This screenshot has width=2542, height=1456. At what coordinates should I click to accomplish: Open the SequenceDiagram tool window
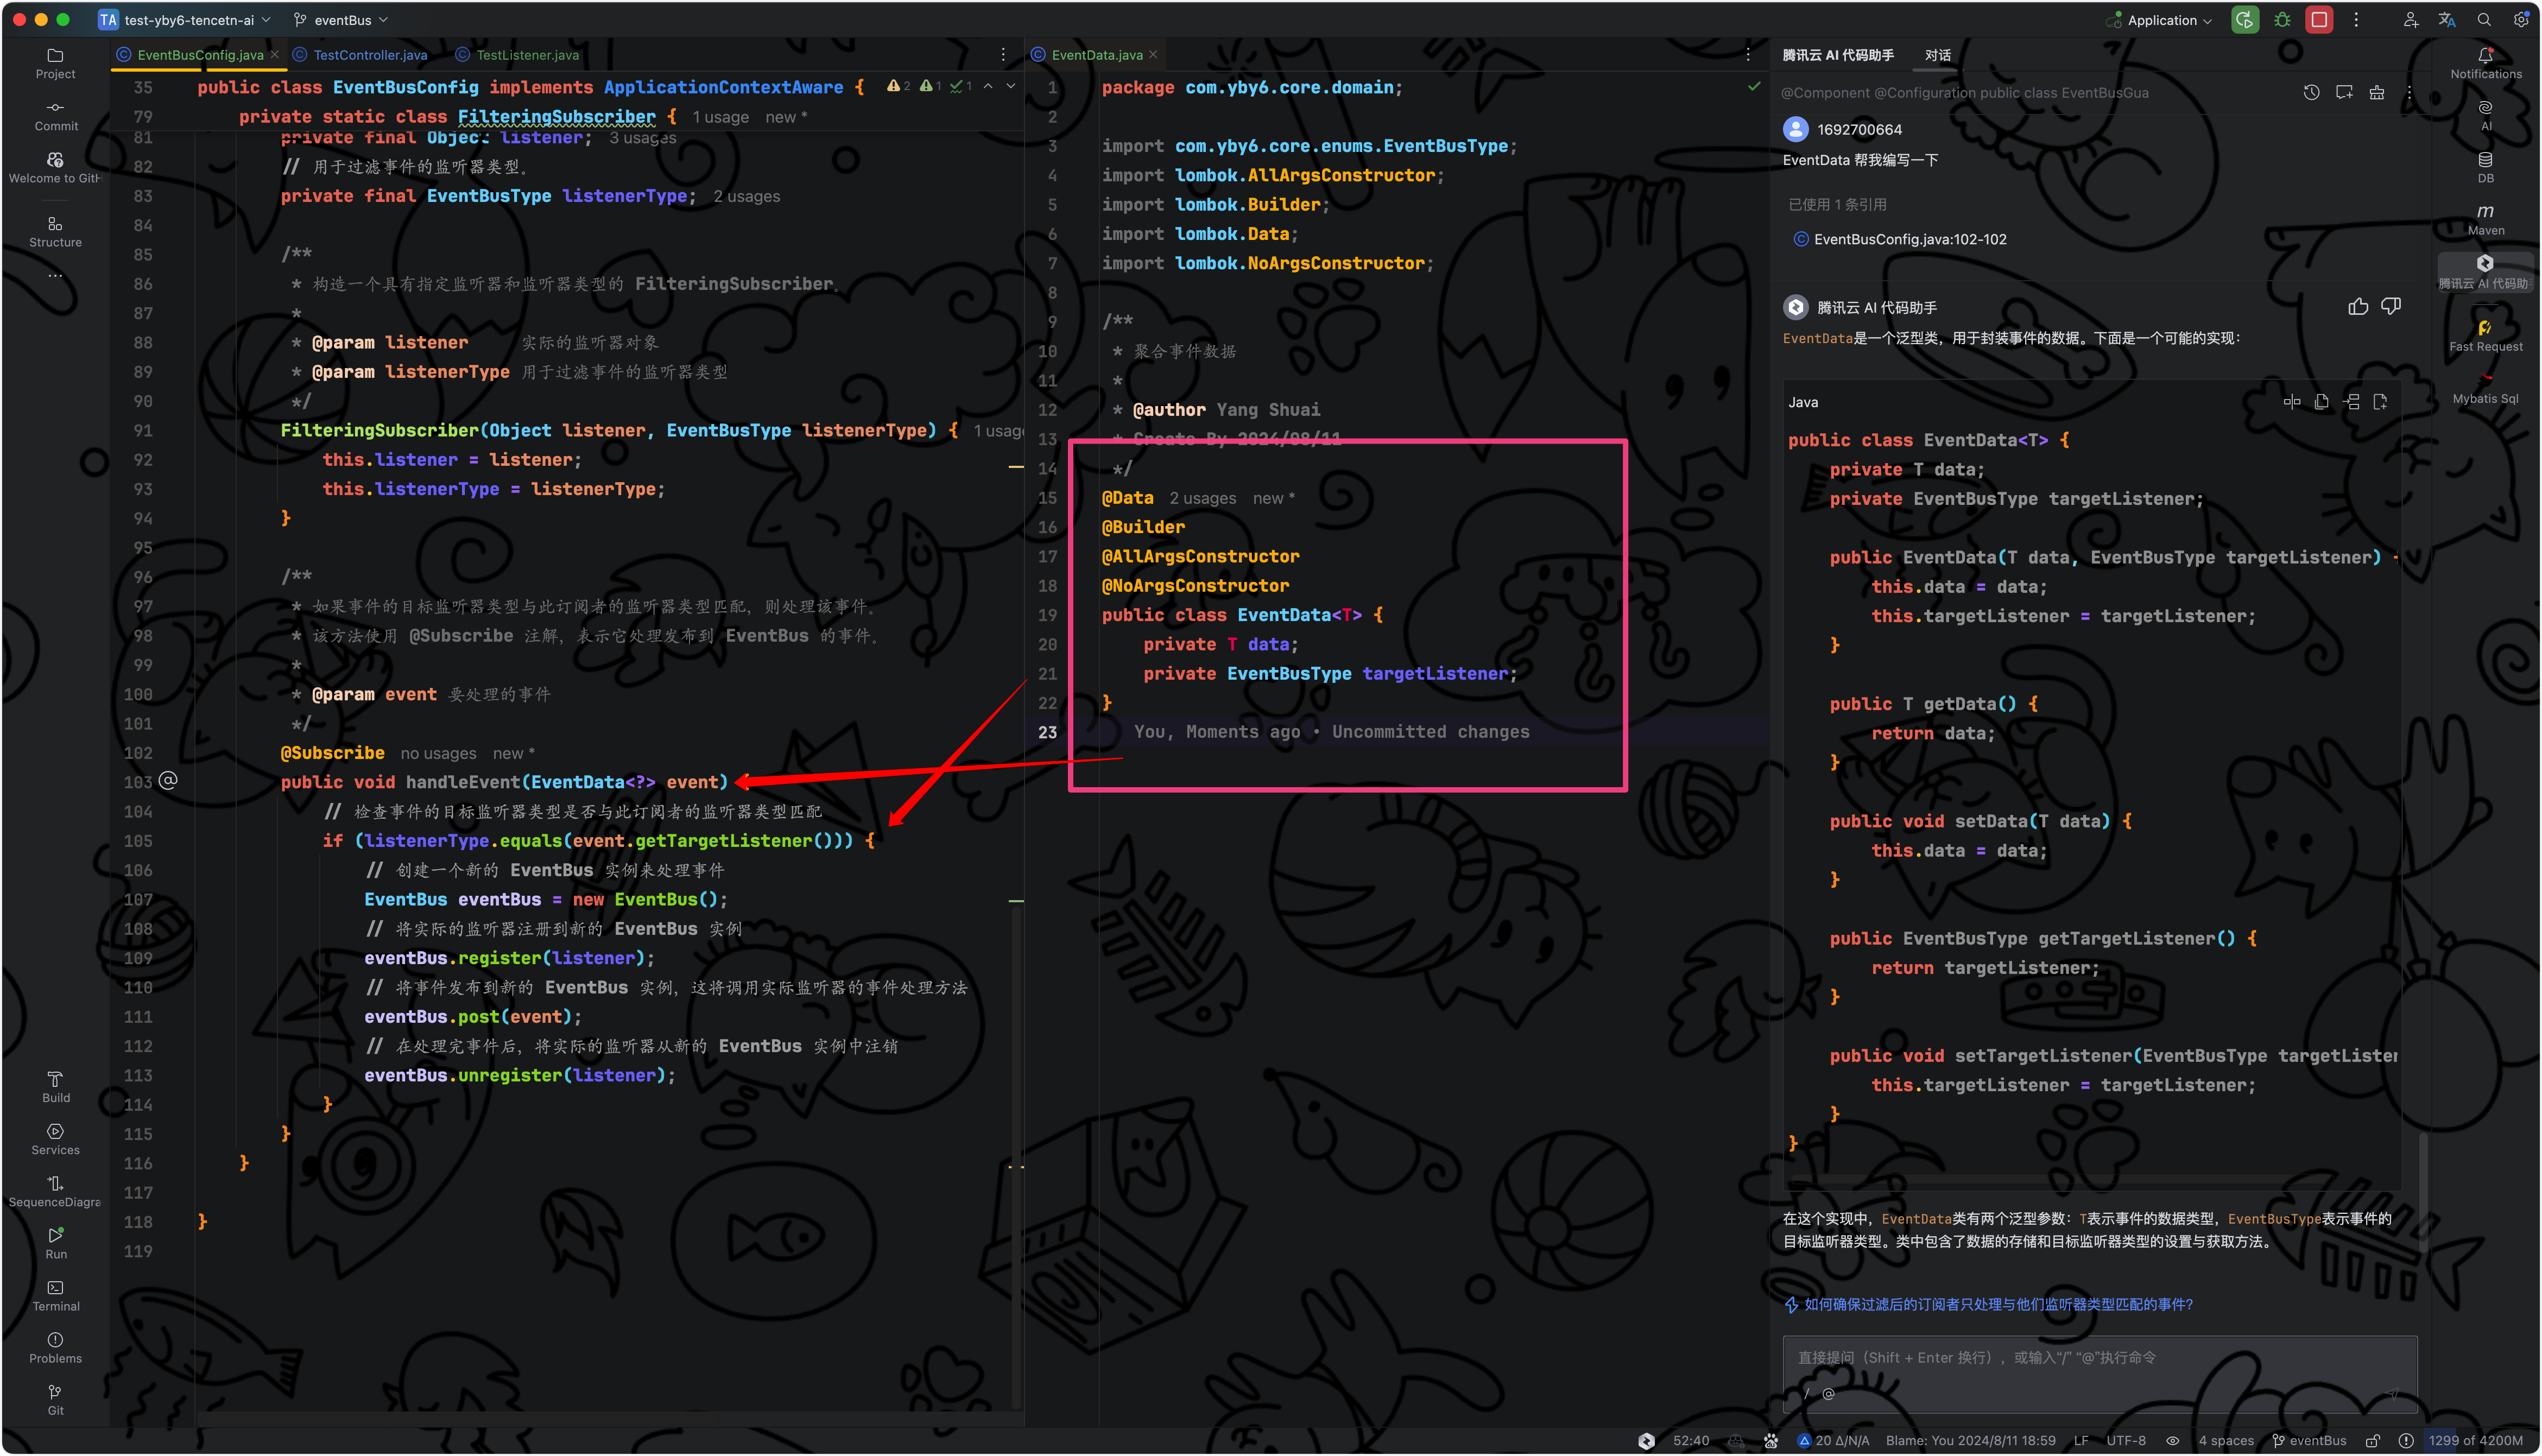pyautogui.click(x=55, y=1191)
